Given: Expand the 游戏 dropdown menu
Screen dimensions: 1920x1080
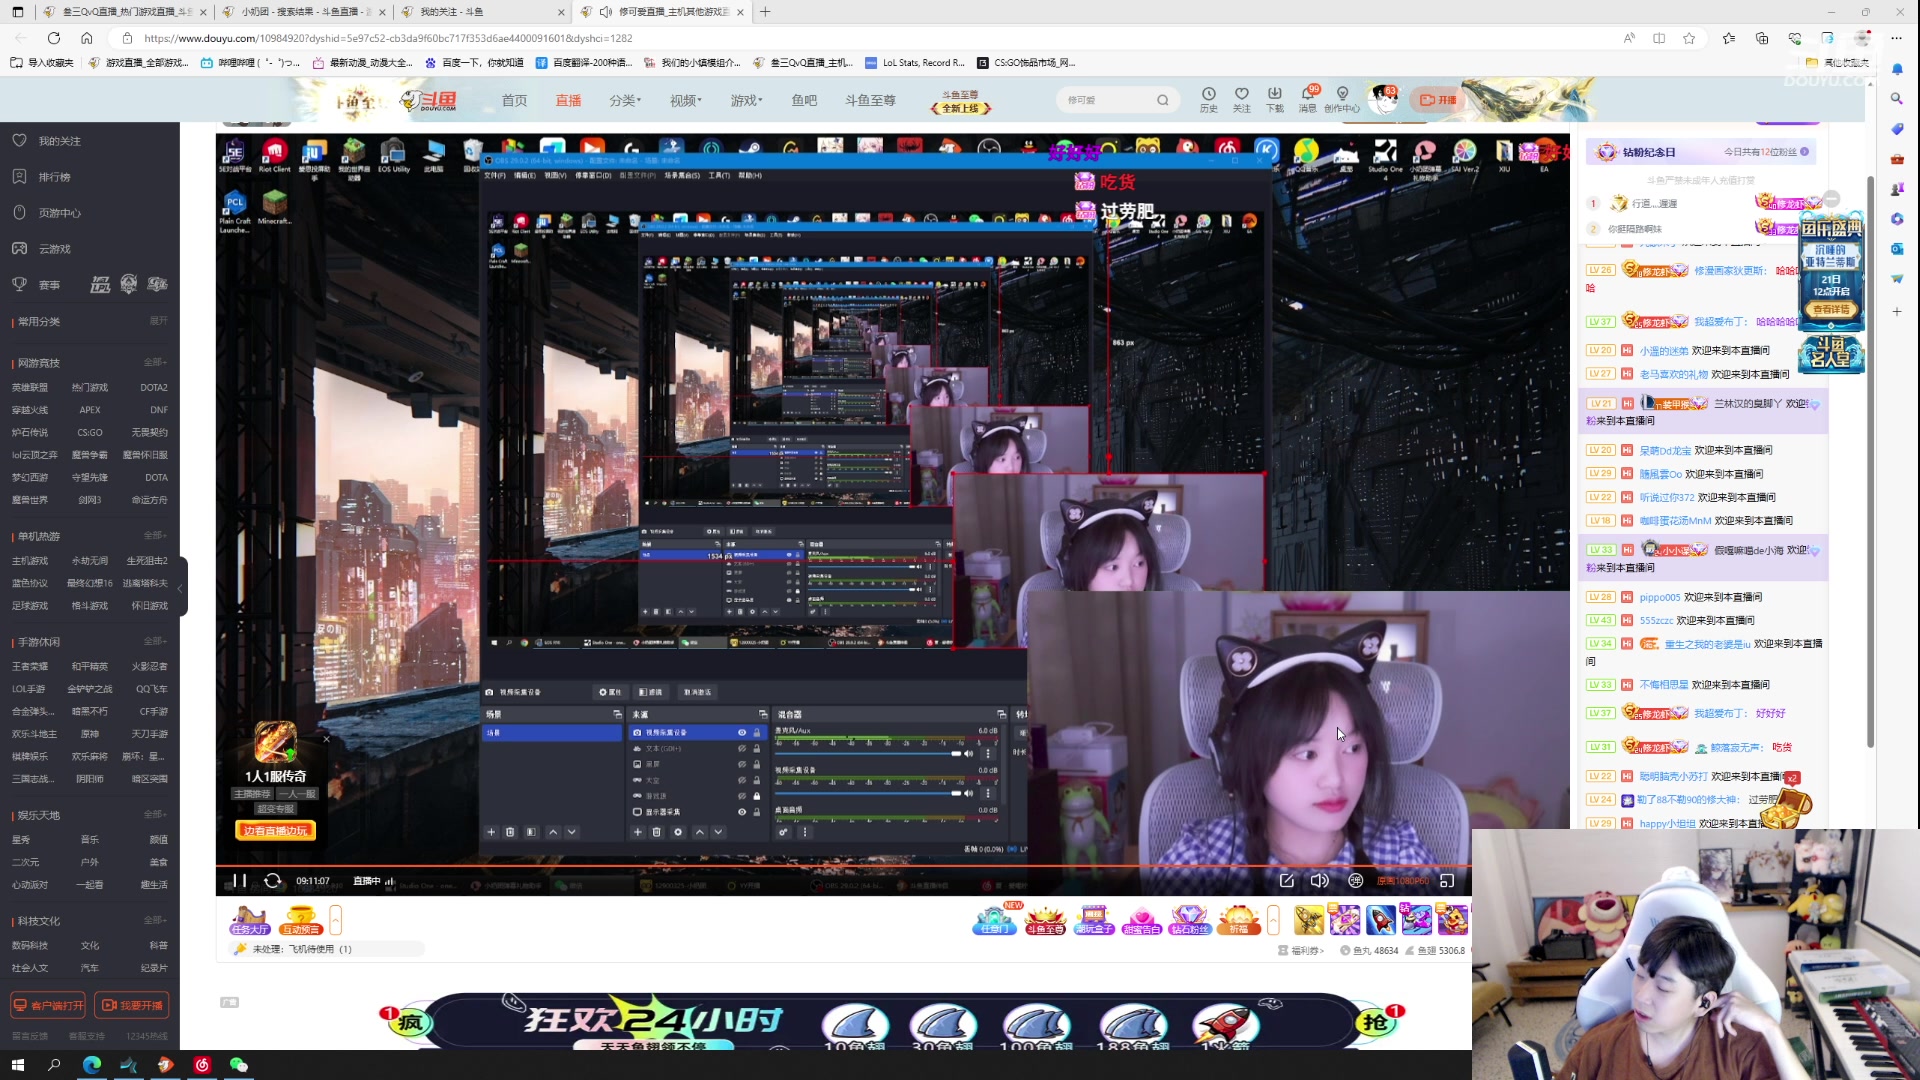Looking at the screenshot, I should point(746,100).
